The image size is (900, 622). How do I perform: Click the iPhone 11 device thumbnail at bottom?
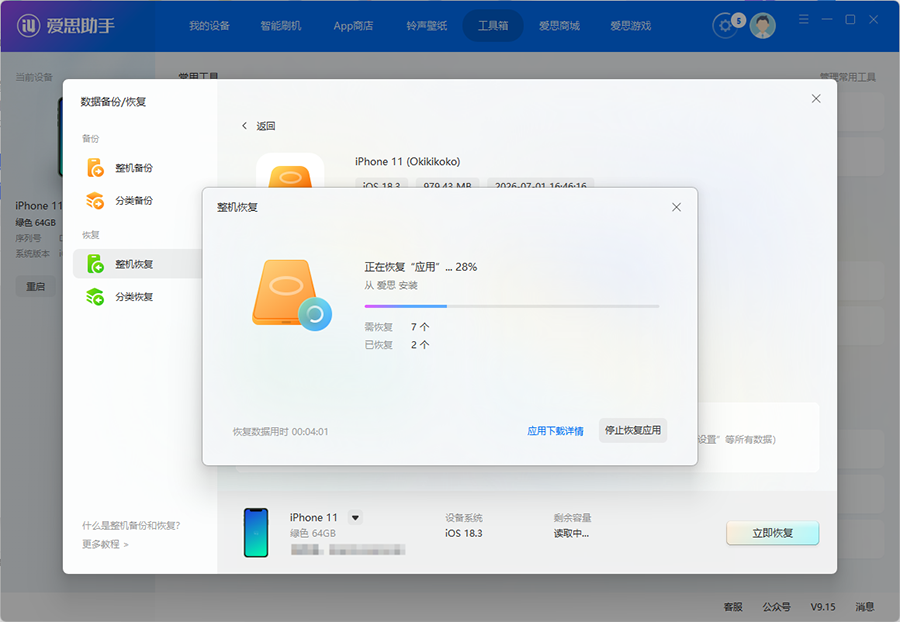pos(256,532)
